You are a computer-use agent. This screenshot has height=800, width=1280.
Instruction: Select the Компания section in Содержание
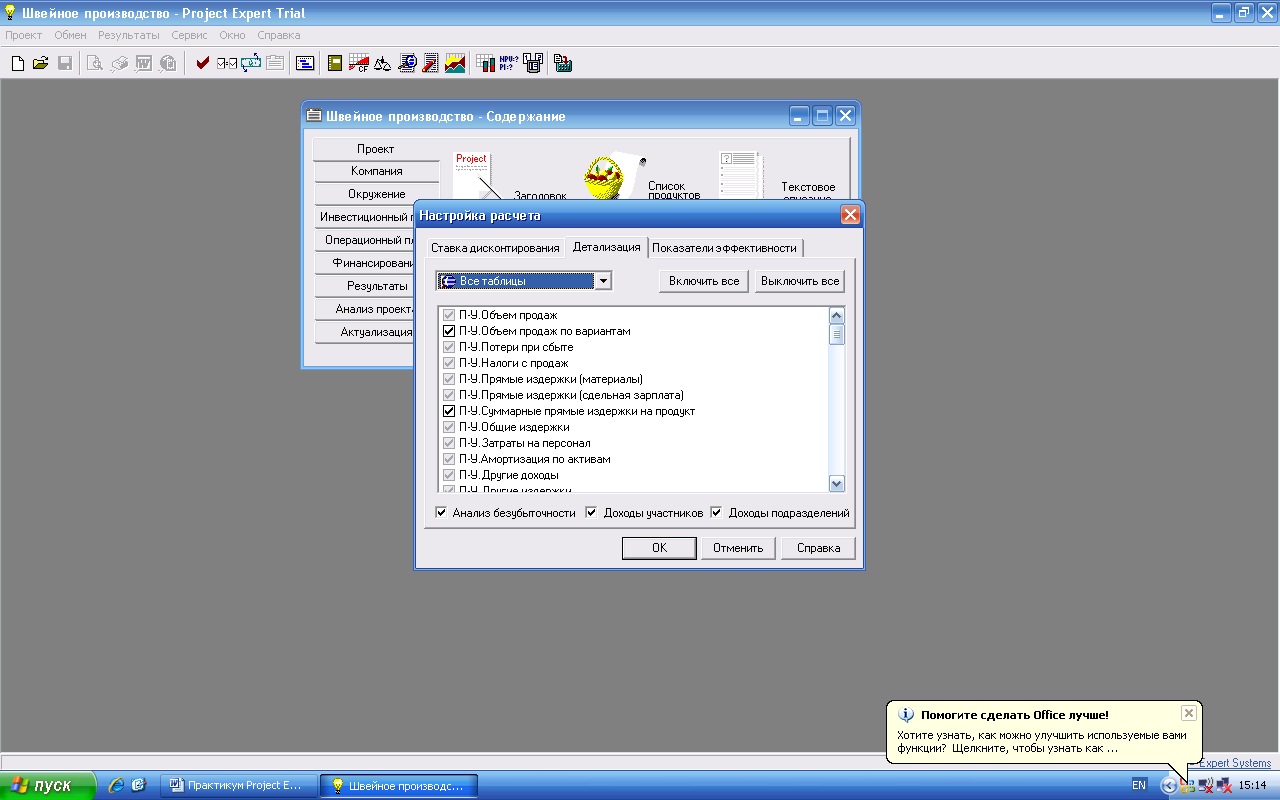click(376, 171)
